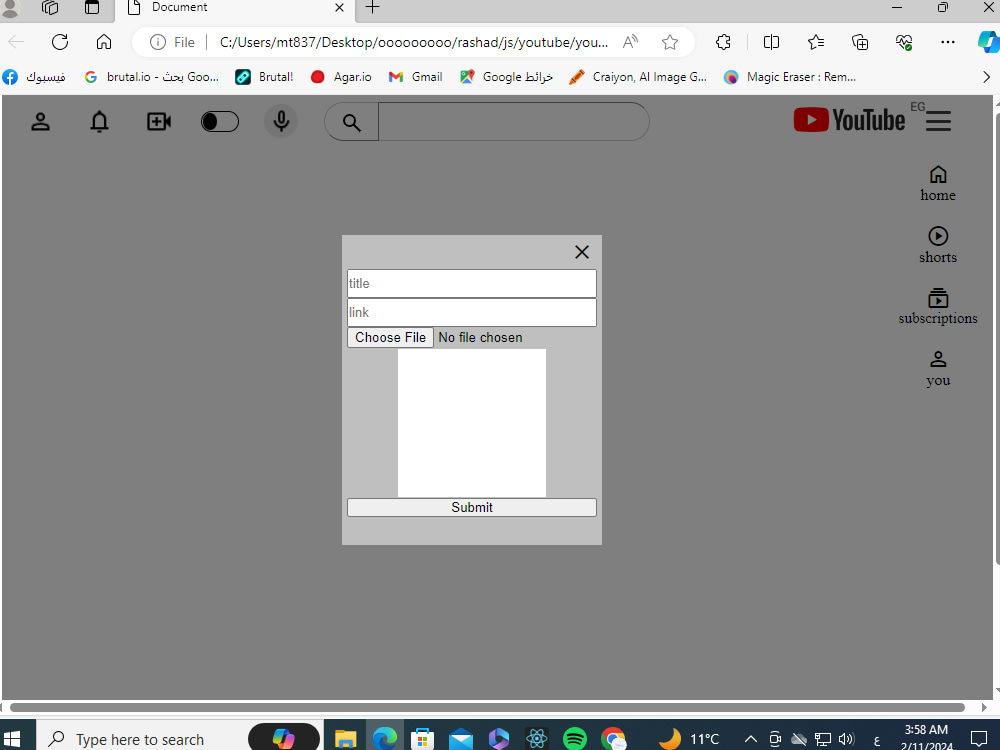
Task: Submit the upload form
Action: [472, 508]
